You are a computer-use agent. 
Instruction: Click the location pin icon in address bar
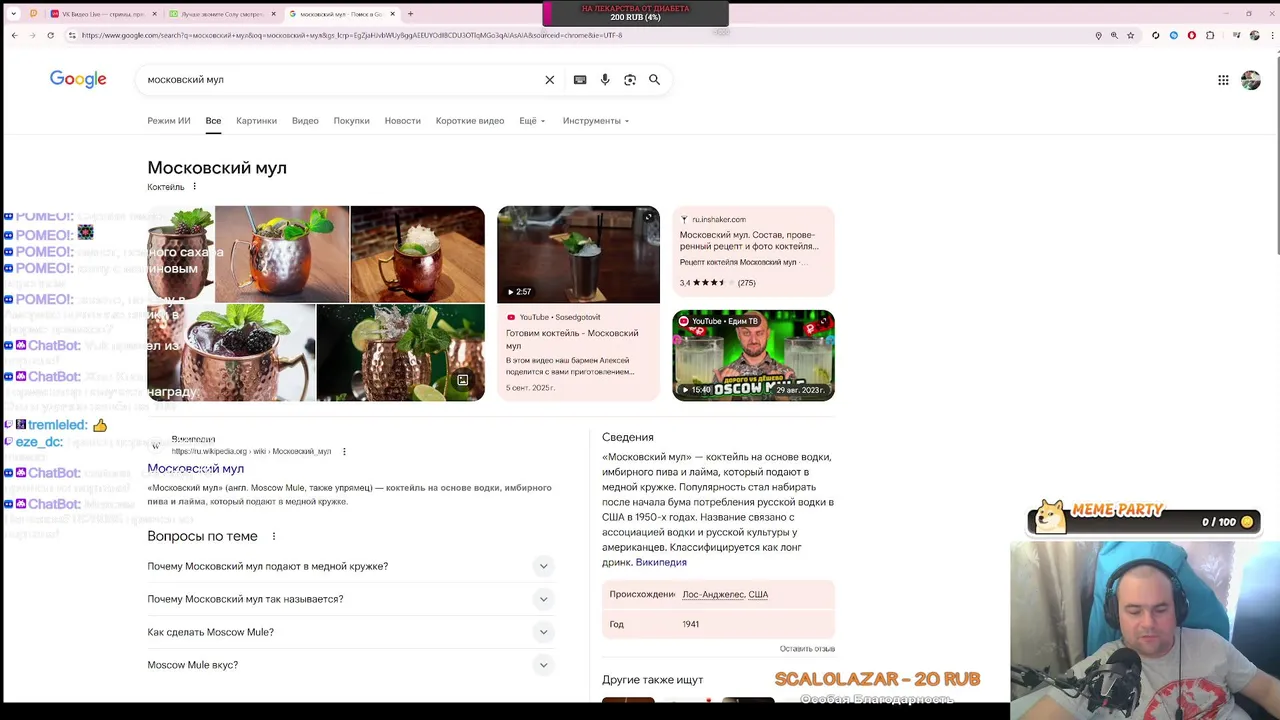[1098, 35]
